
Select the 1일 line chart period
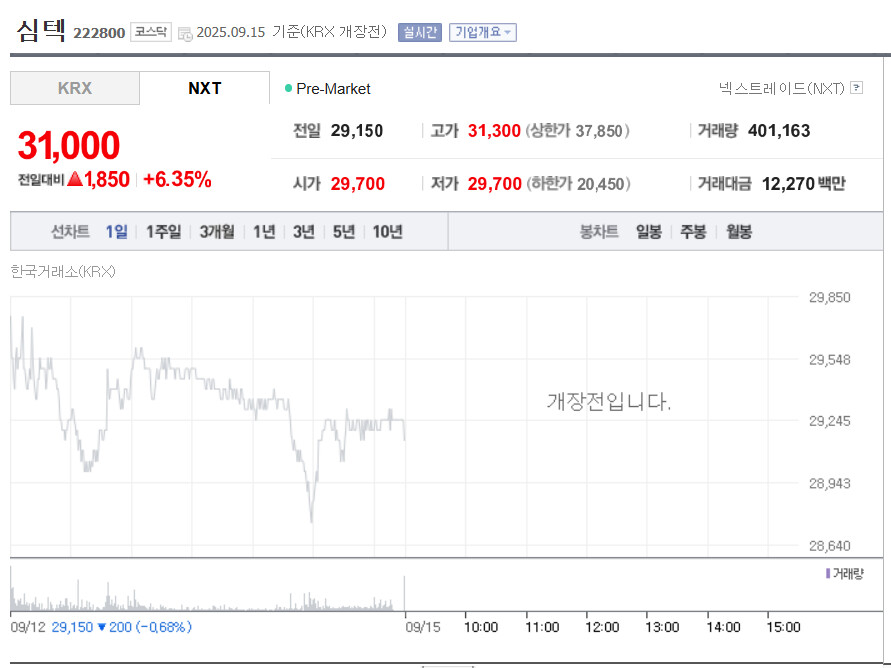point(116,232)
